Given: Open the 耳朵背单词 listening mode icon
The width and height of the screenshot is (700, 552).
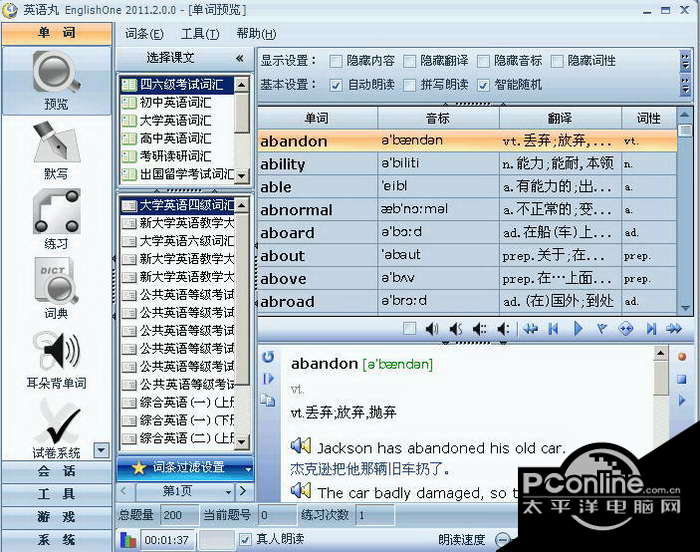Looking at the screenshot, I should point(56,360).
